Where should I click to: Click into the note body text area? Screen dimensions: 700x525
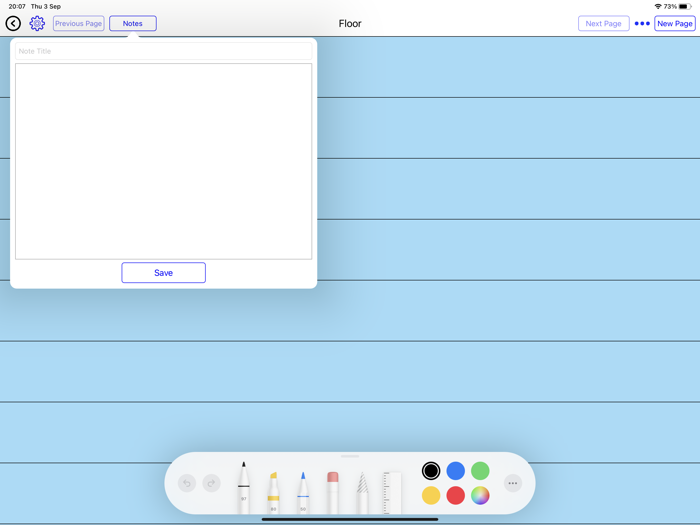point(163,161)
